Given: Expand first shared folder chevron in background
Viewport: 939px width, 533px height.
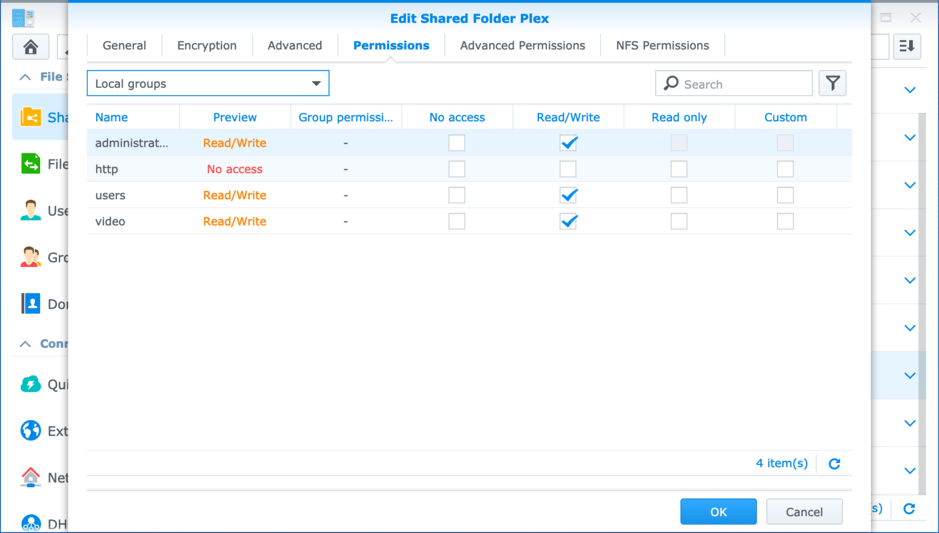Looking at the screenshot, I should point(910,90).
